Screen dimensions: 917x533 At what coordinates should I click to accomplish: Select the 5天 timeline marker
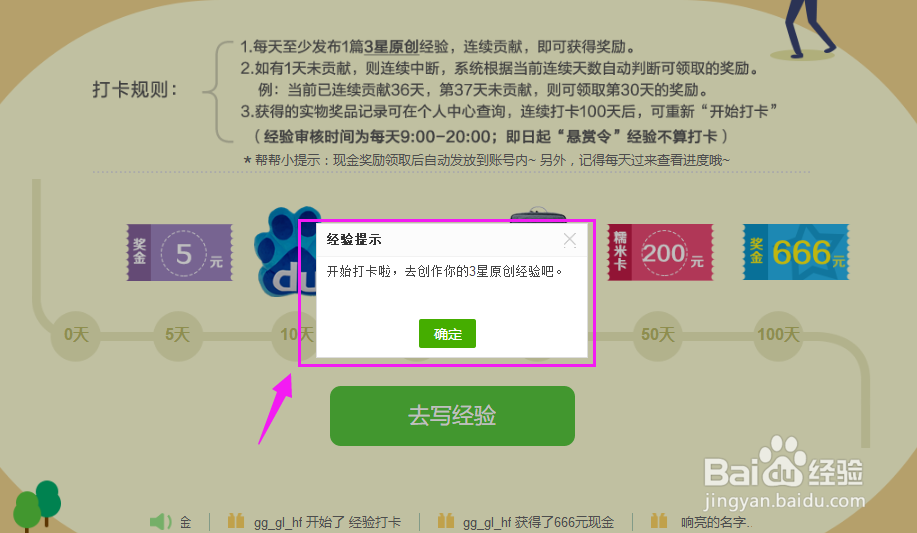point(177,335)
